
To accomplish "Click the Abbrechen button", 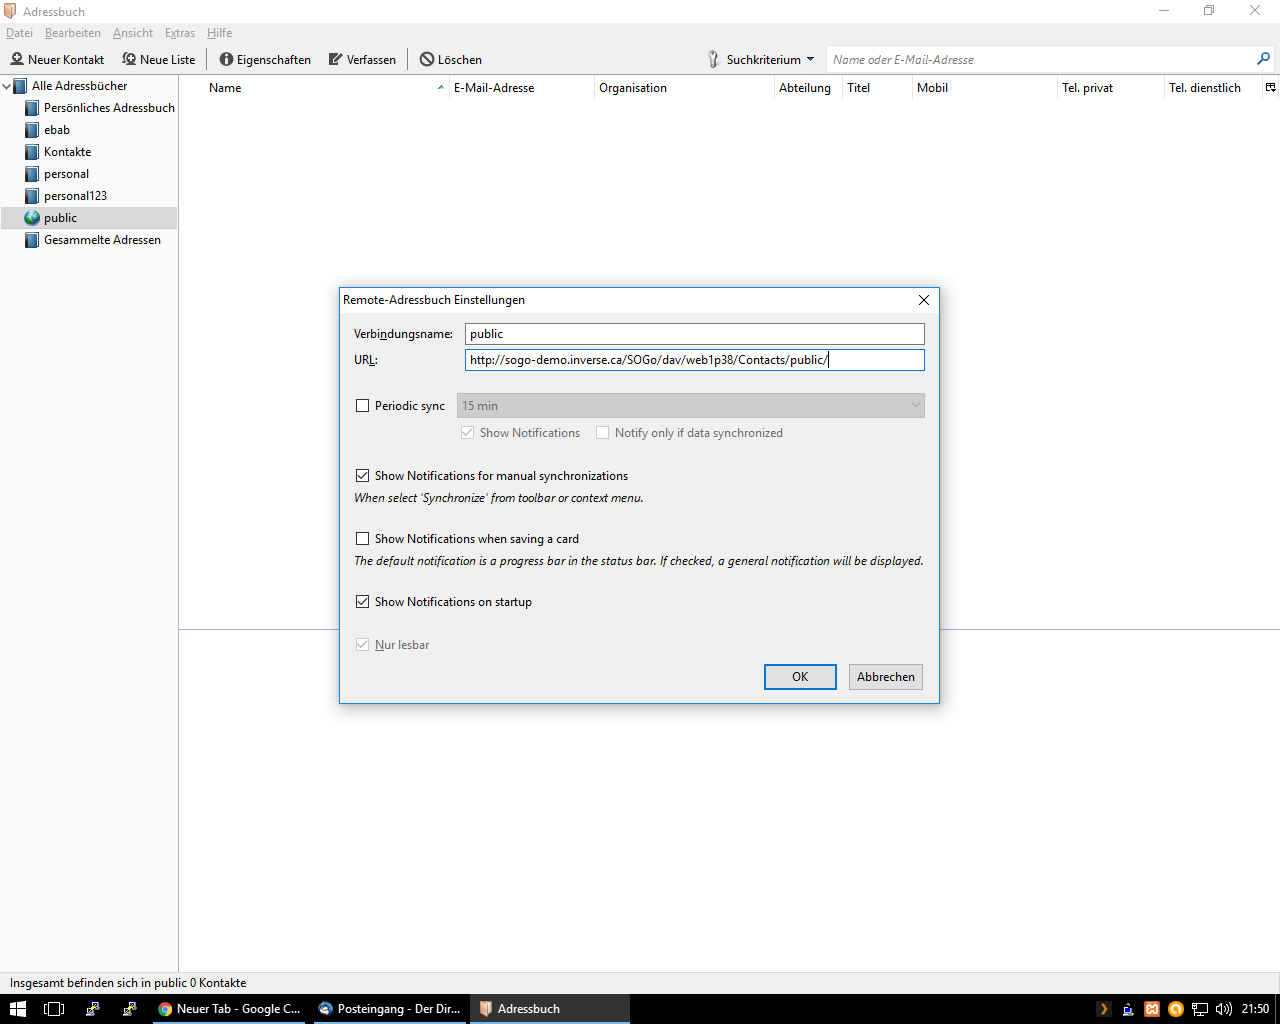I will click(885, 677).
